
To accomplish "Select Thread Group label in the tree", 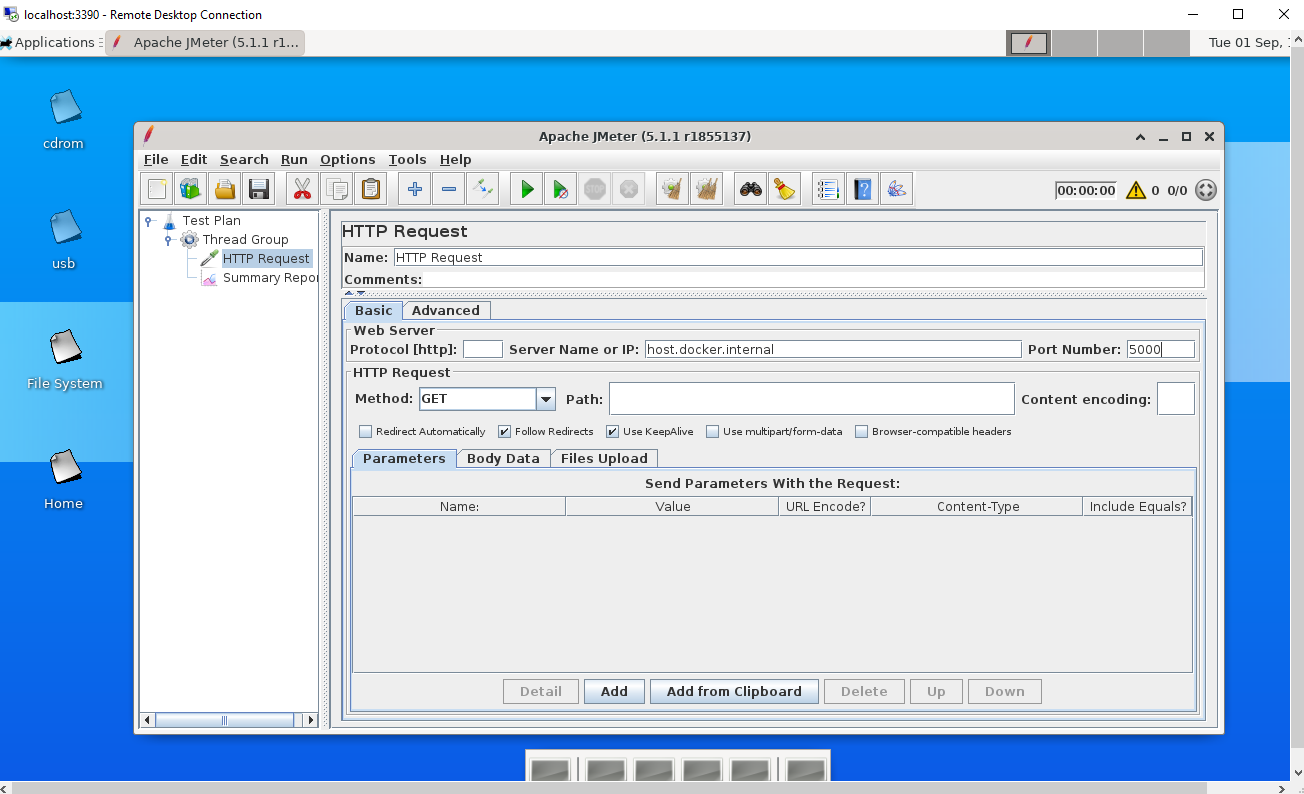I will coord(245,240).
